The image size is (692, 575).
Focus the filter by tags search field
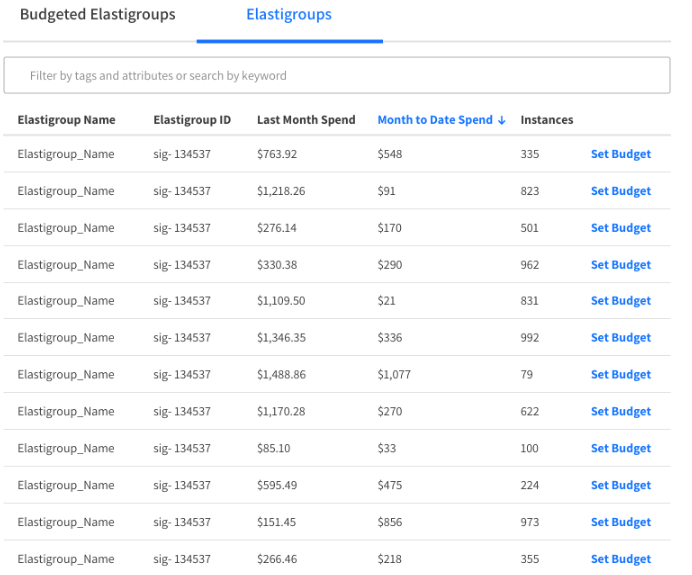coord(336,75)
